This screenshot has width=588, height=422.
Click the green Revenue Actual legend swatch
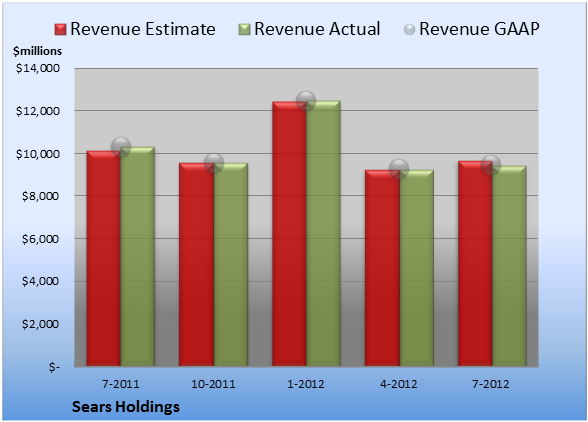click(244, 30)
